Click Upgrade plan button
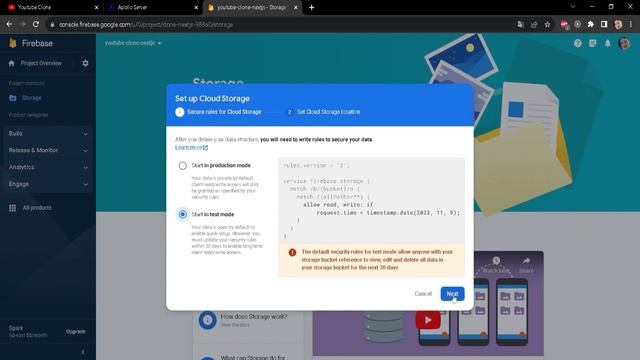 click(76, 331)
